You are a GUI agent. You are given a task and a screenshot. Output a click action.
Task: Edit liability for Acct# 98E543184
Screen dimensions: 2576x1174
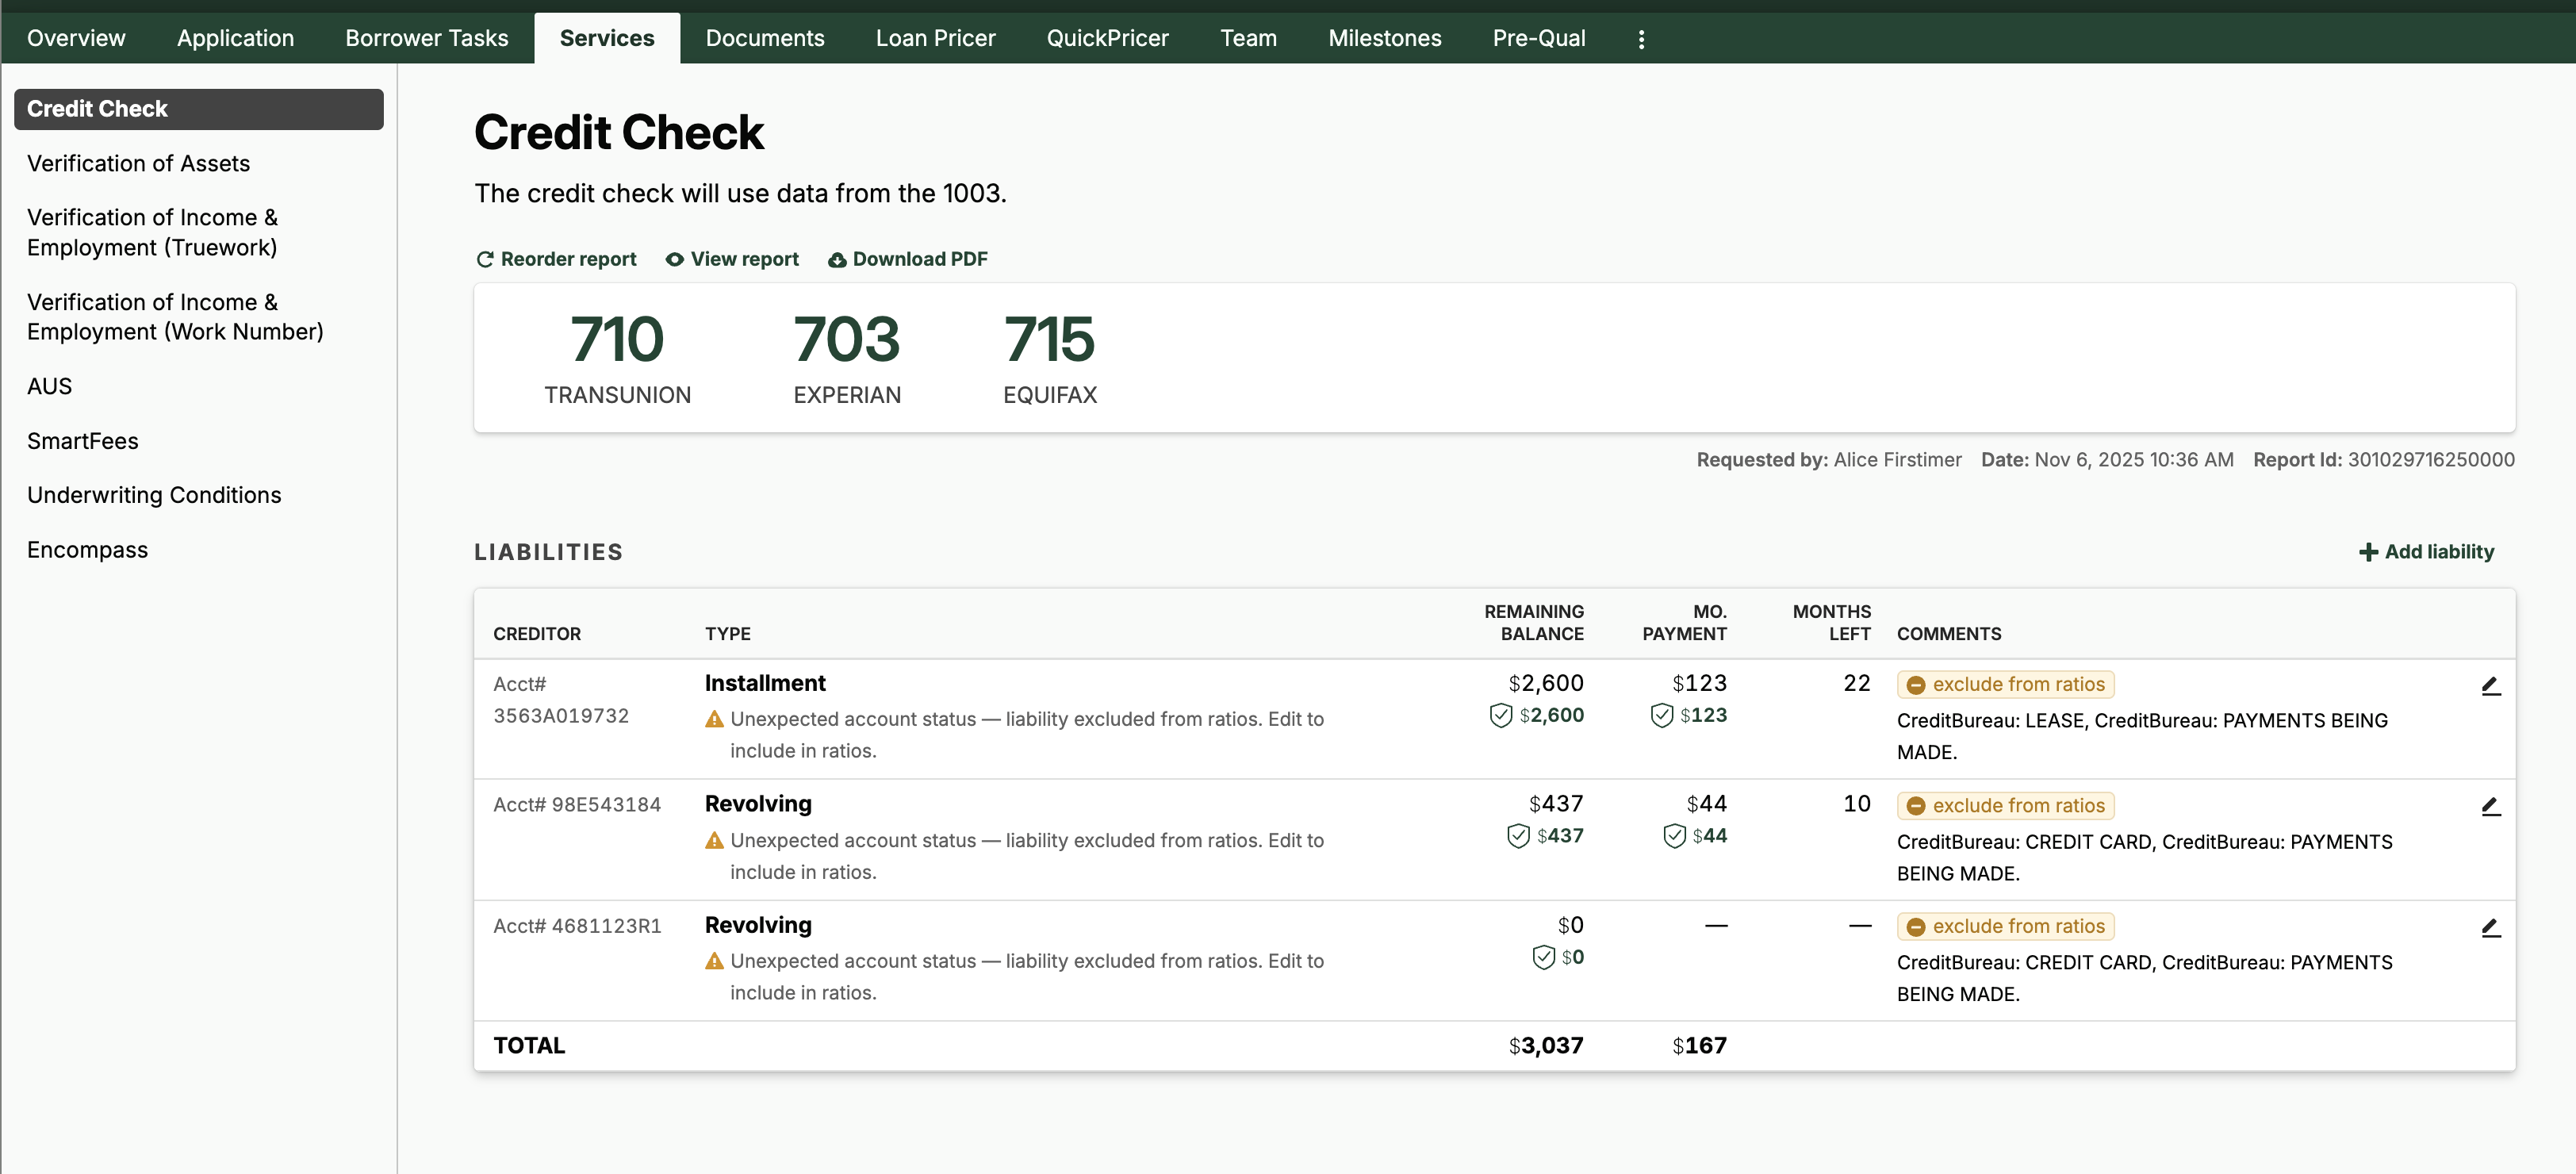point(2490,807)
